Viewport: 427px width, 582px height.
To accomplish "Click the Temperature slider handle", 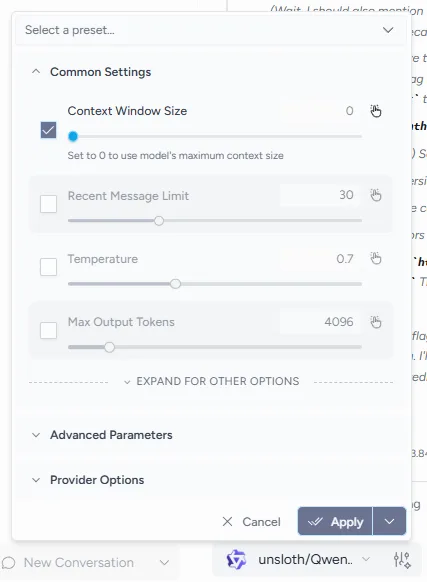I will point(176,284).
